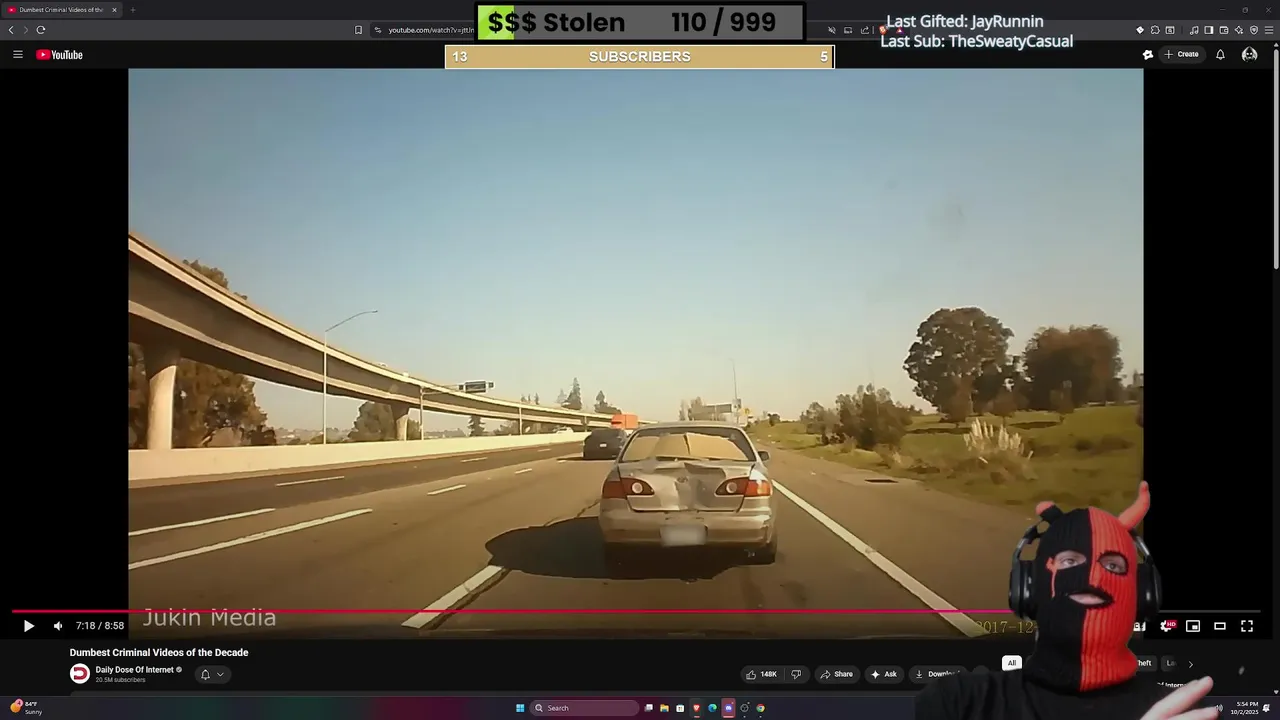Click the Share button under the video

point(837,674)
